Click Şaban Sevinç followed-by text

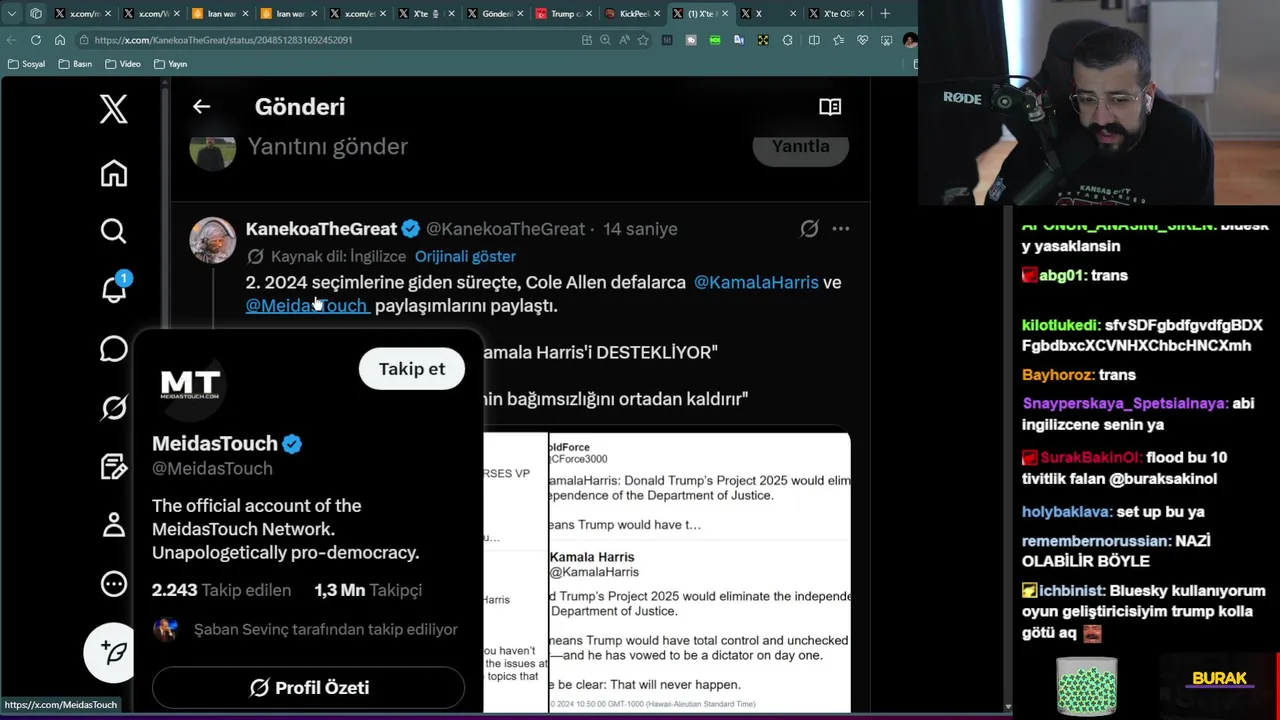[x=325, y=630]
